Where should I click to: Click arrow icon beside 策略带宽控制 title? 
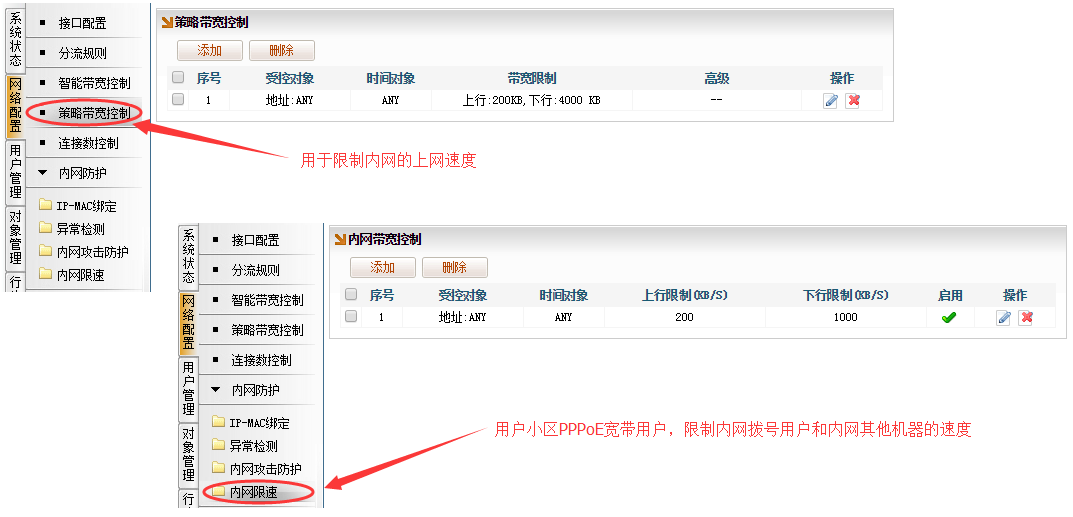[166, 23]
